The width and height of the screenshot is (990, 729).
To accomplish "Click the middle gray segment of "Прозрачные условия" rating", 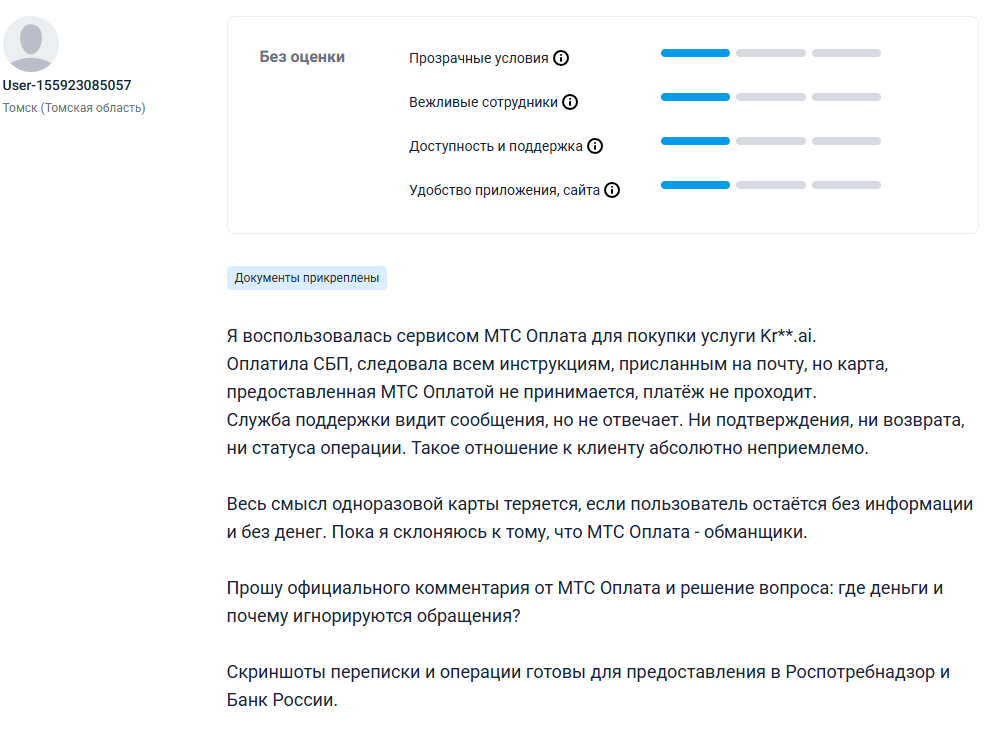I will click(770, 53).
